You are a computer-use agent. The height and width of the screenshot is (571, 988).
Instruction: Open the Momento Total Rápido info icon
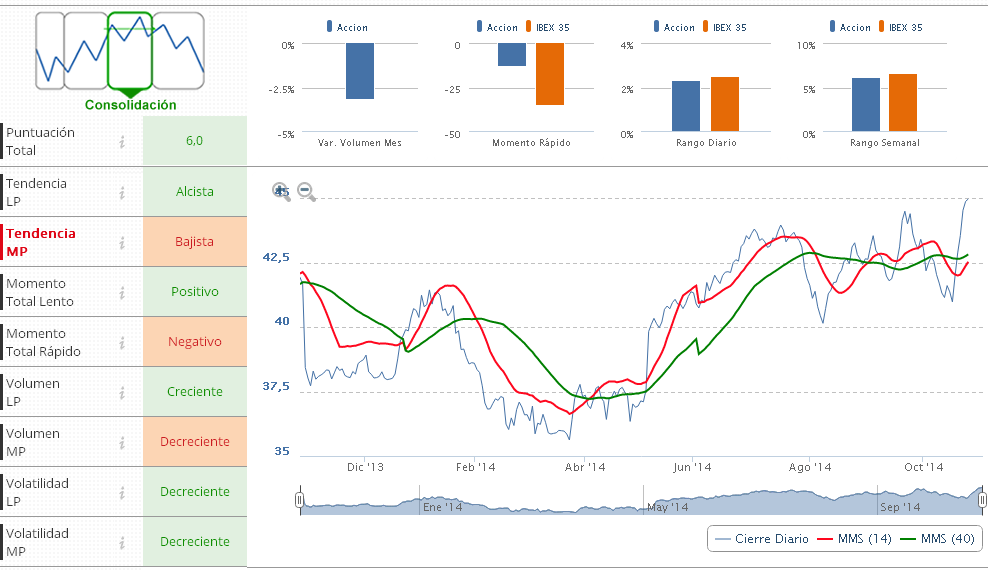coord(122,342)
